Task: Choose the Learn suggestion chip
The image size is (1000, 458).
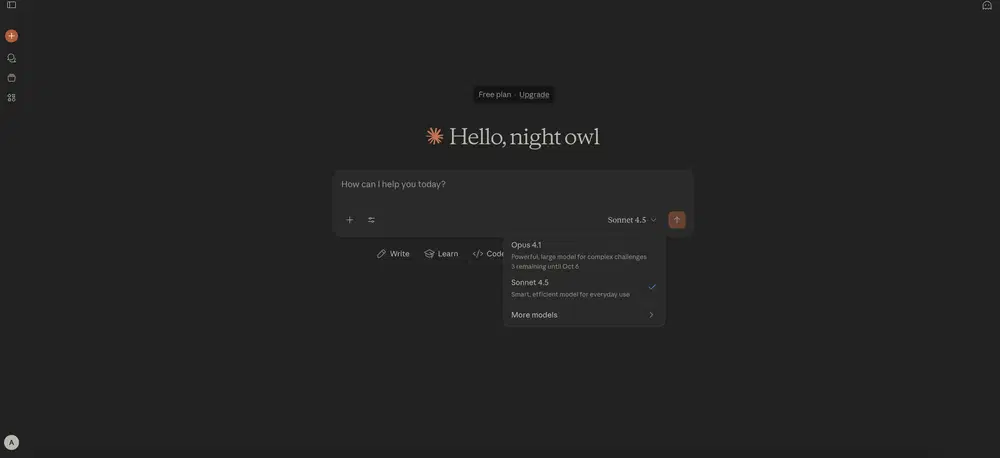Action: (x=441, y=254)
